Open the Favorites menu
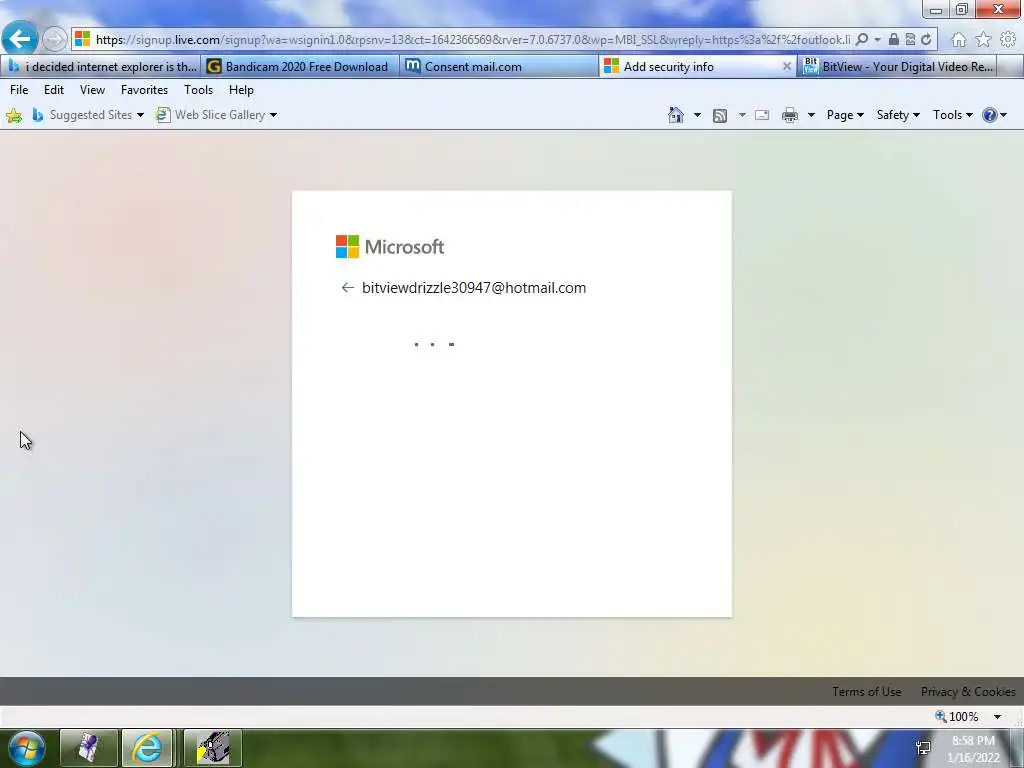This screenshot has width=1024, height=768. click(x=144, y=90)
